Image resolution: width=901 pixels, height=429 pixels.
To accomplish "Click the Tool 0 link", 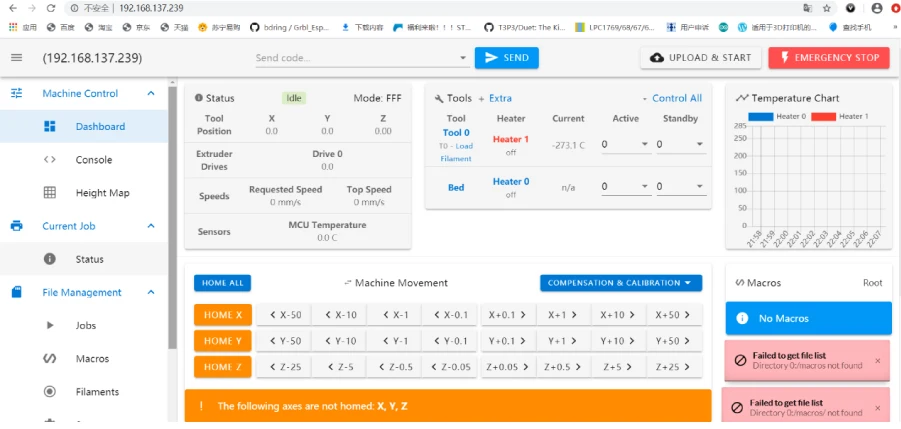I will (456, 133).
